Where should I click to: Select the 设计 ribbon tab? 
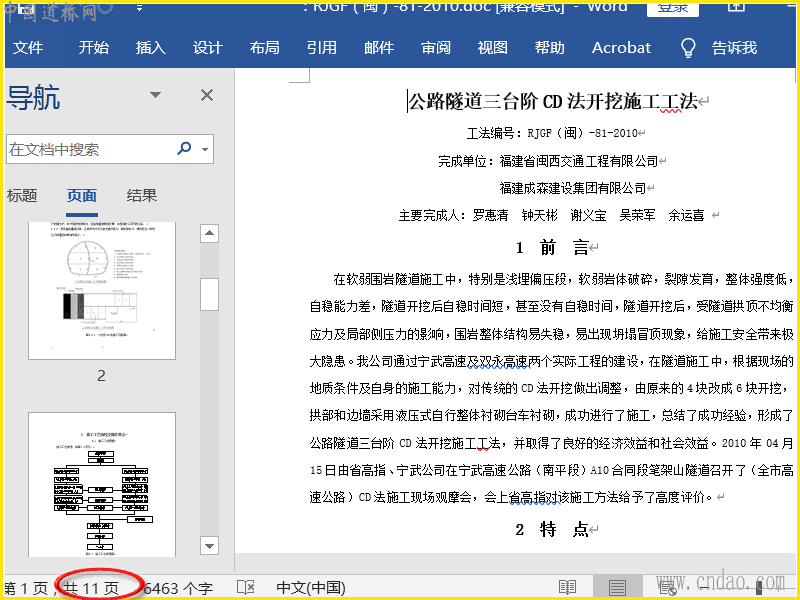pyautogui.click(x=208, y=48)
